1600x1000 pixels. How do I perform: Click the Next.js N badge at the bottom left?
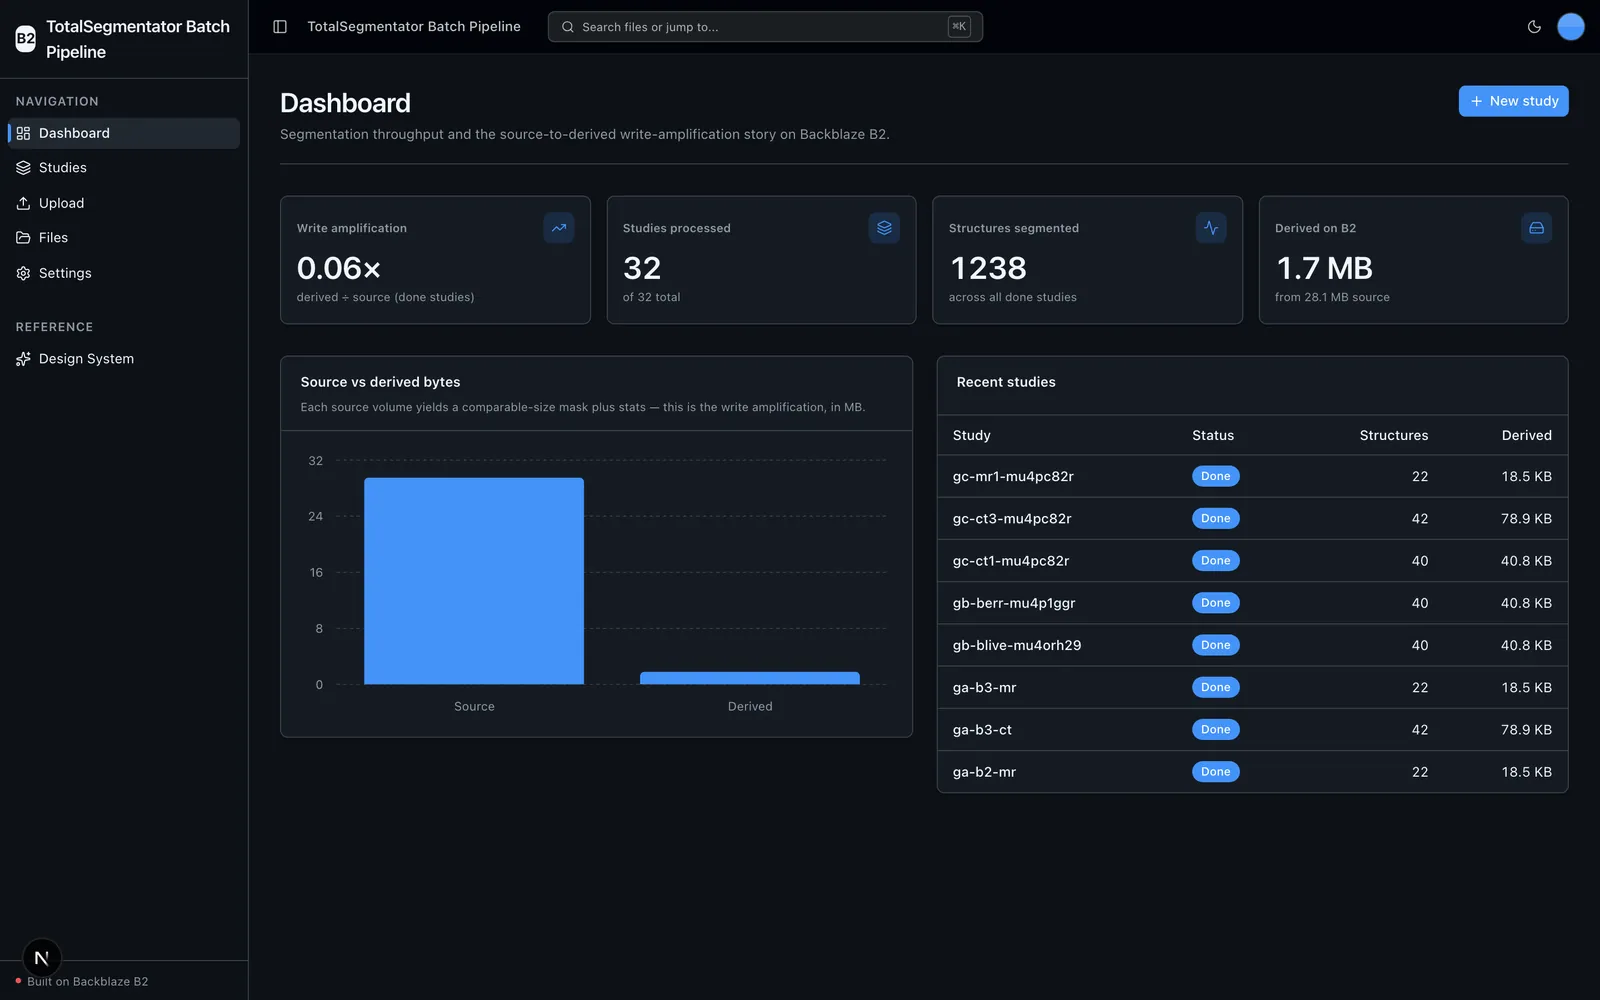click(x=42, y=958)
